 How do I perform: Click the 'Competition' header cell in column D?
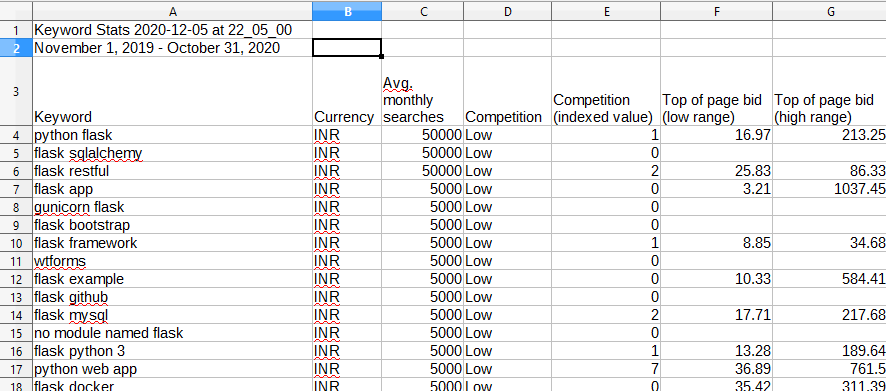507,92
